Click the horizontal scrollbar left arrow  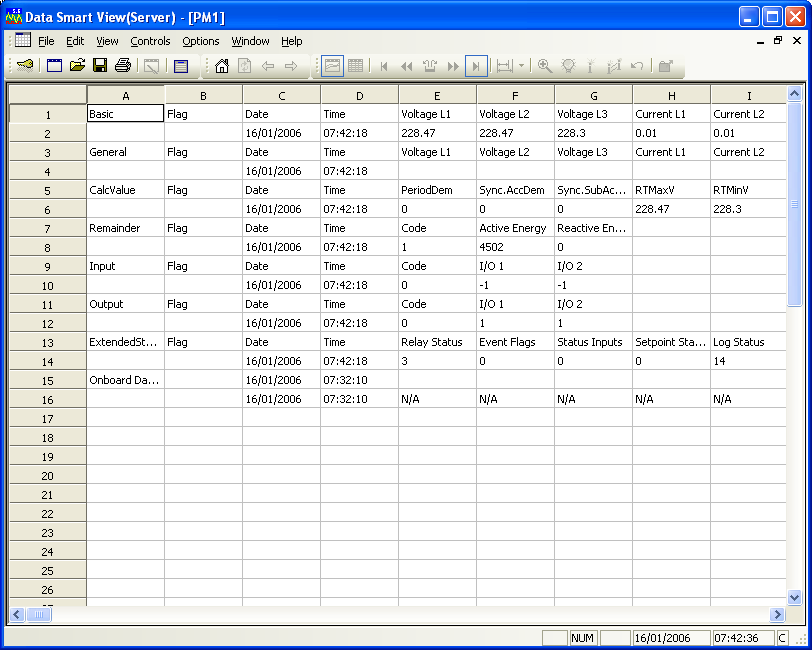pyautogui.click(x=17, y=615)
